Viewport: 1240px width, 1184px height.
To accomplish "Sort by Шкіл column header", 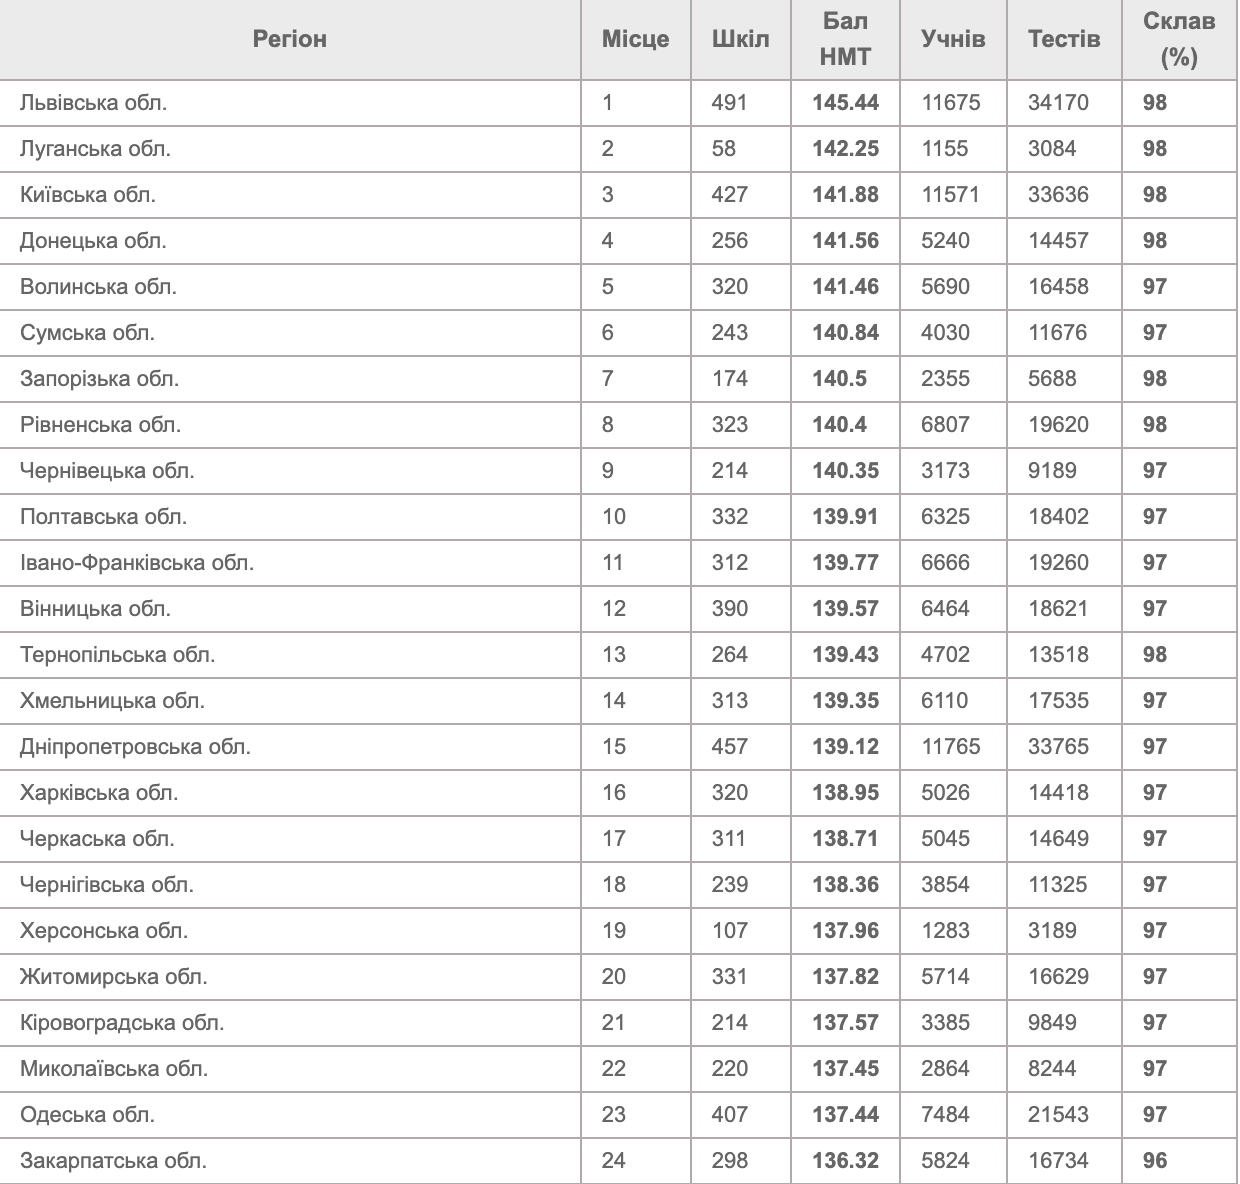I will [740, 39].
